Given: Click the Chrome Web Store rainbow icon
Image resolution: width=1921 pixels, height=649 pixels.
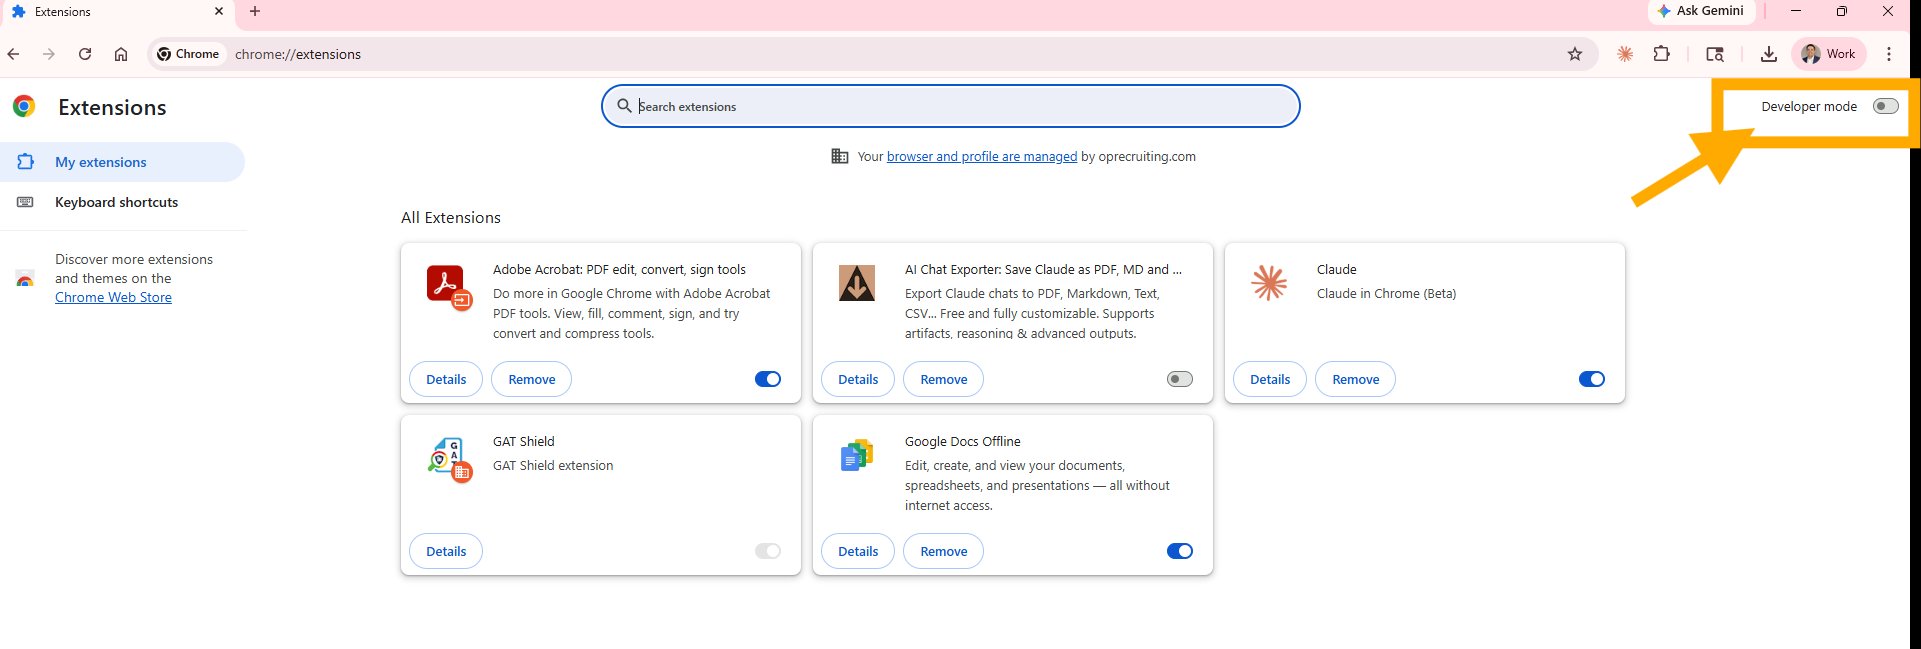Looking at the screenshot, I should (25, 279).
